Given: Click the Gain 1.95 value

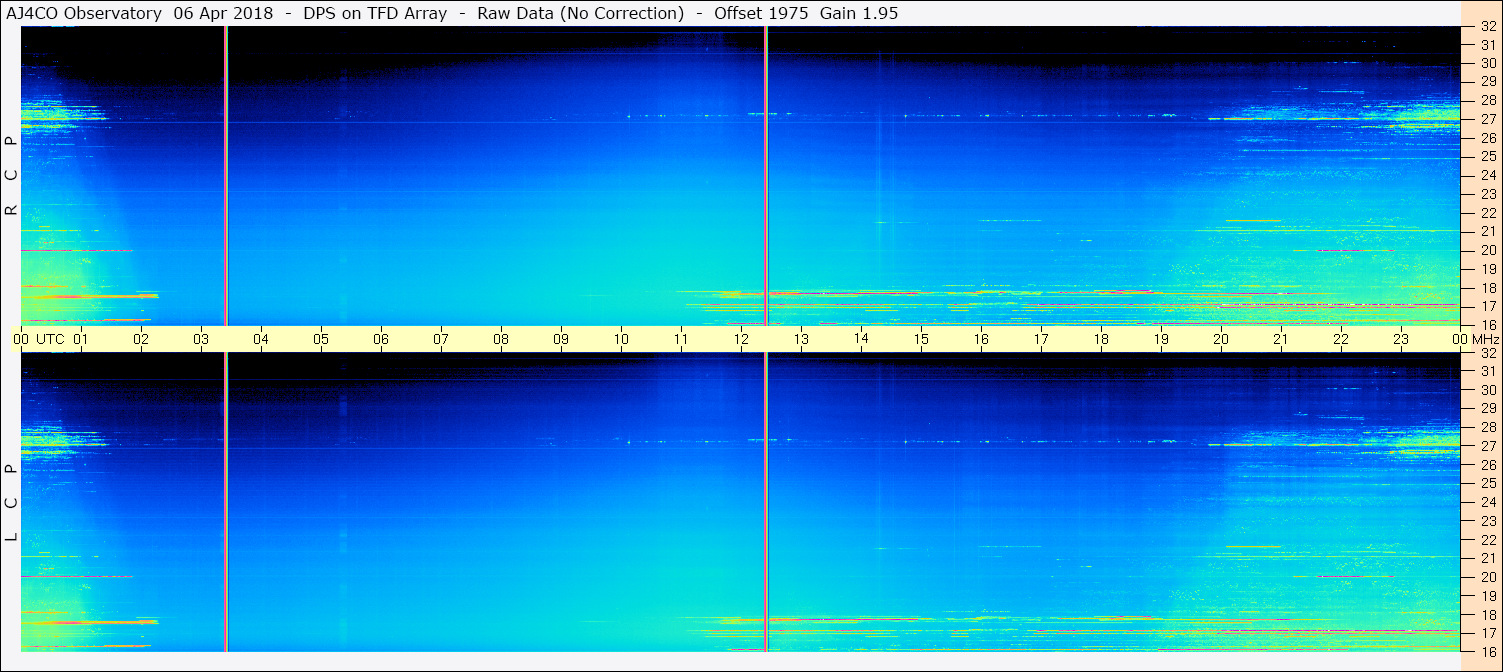Looking at the screenshot, I should pyautogui.click(x=860, y=13).
